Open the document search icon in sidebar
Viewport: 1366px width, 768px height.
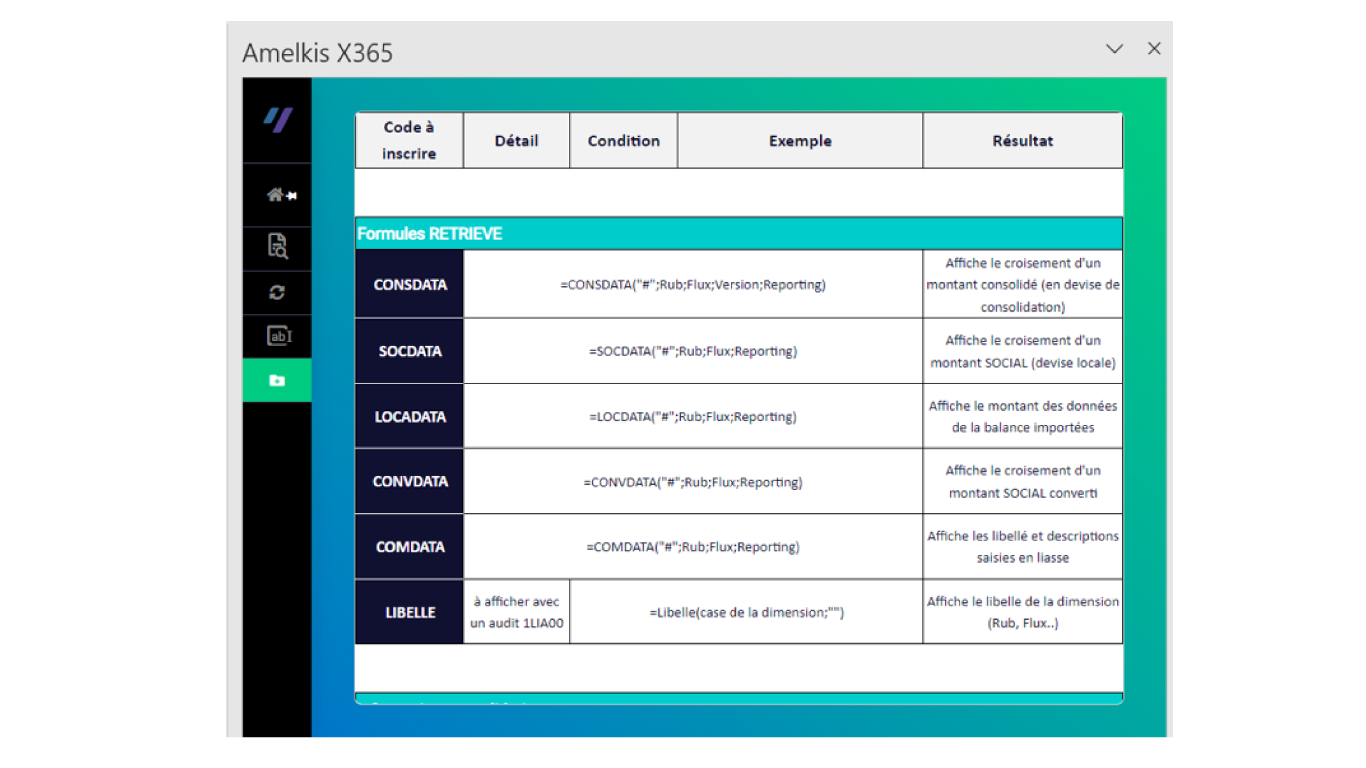(x=277, y=247)
